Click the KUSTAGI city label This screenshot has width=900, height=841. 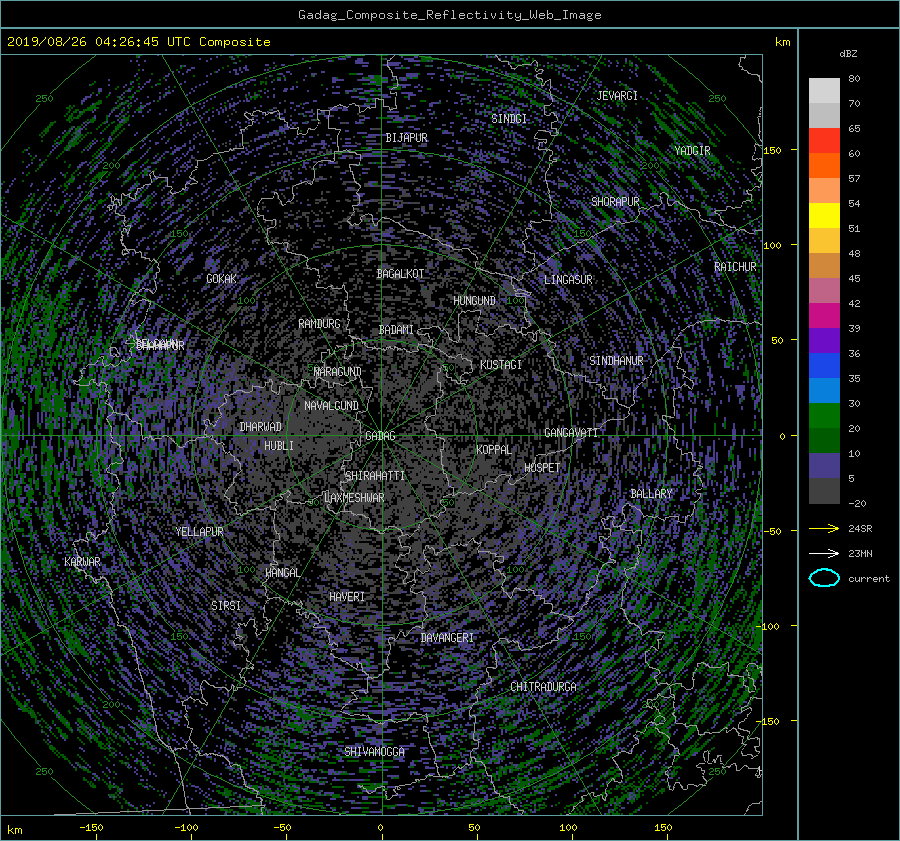pyautogui.click(x=501, y=365)
